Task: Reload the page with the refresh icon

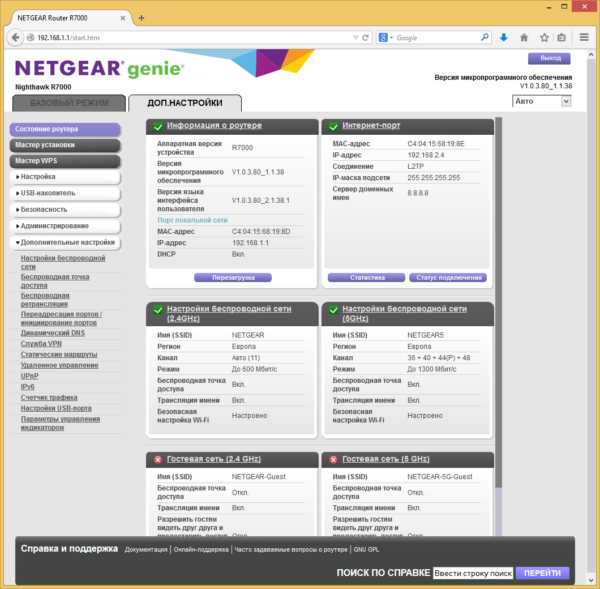Action: pos(365,38)
